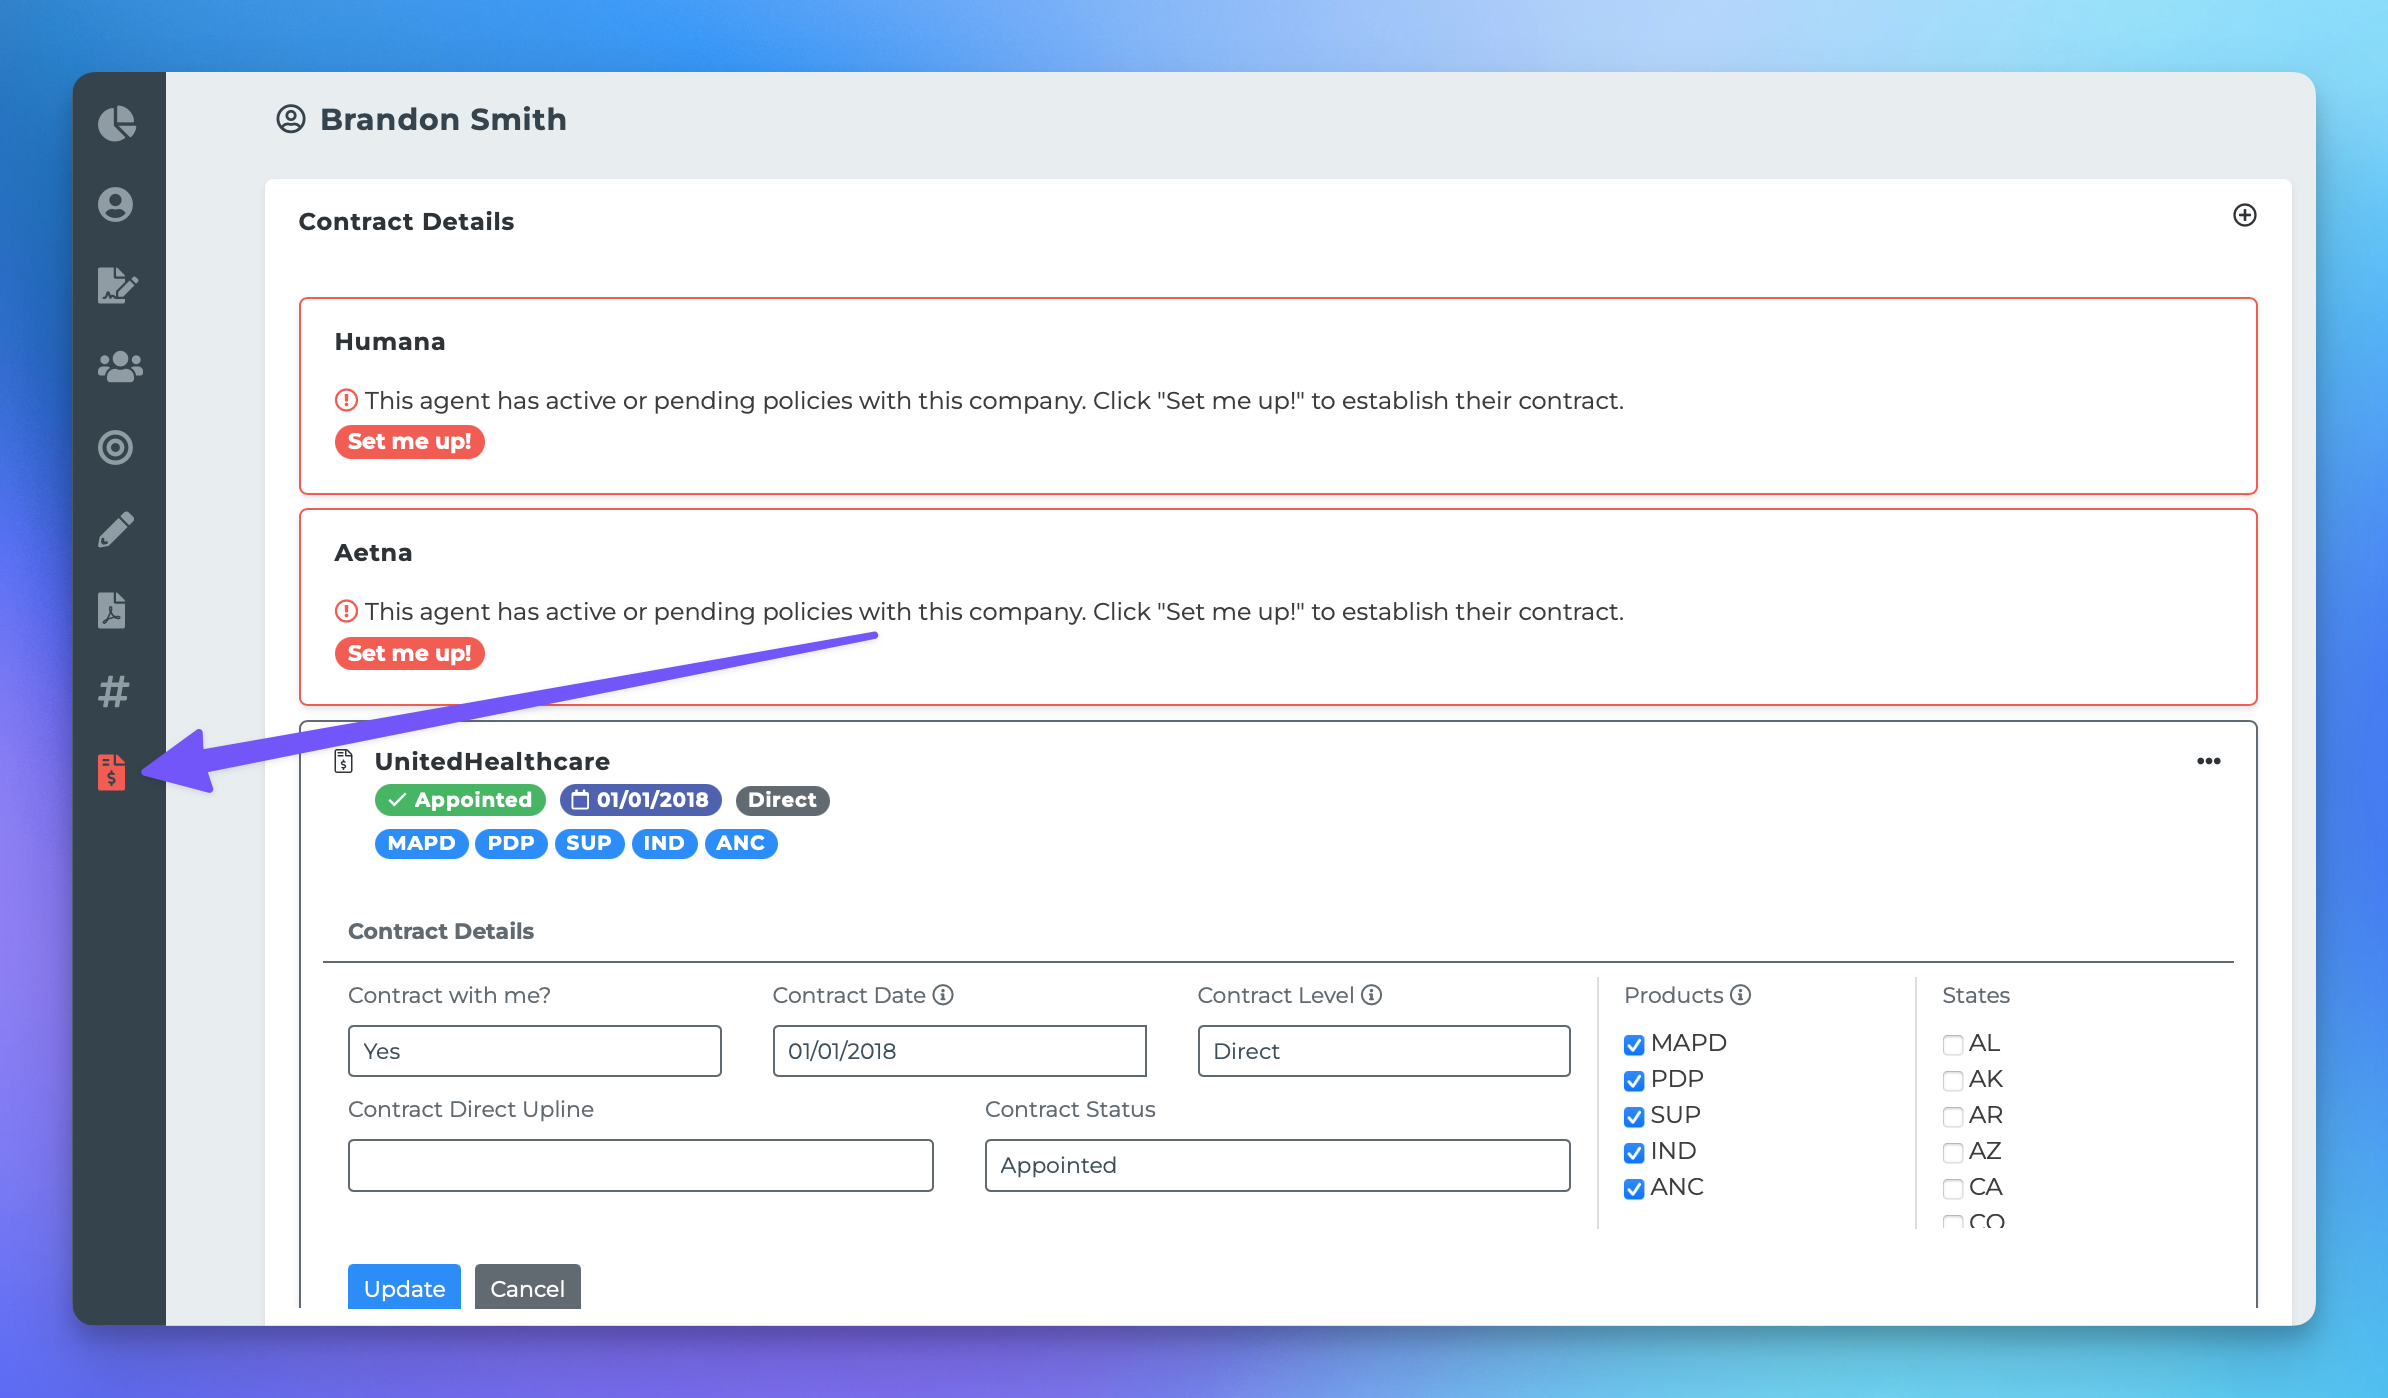Click the add contract plus icon
This screenshot has width=2388, height=1398.
(2245, 215)
